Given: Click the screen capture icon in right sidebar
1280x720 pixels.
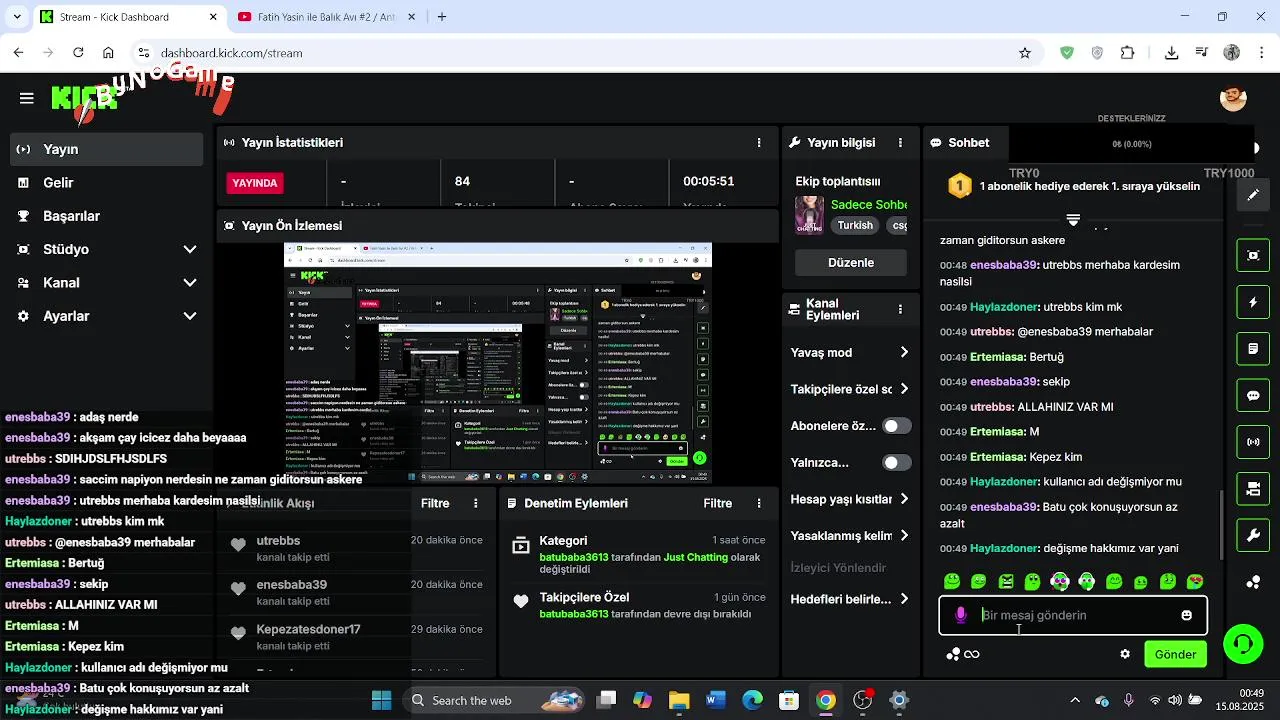Looking at the screenshot, I should click(x=1253, y=255).
